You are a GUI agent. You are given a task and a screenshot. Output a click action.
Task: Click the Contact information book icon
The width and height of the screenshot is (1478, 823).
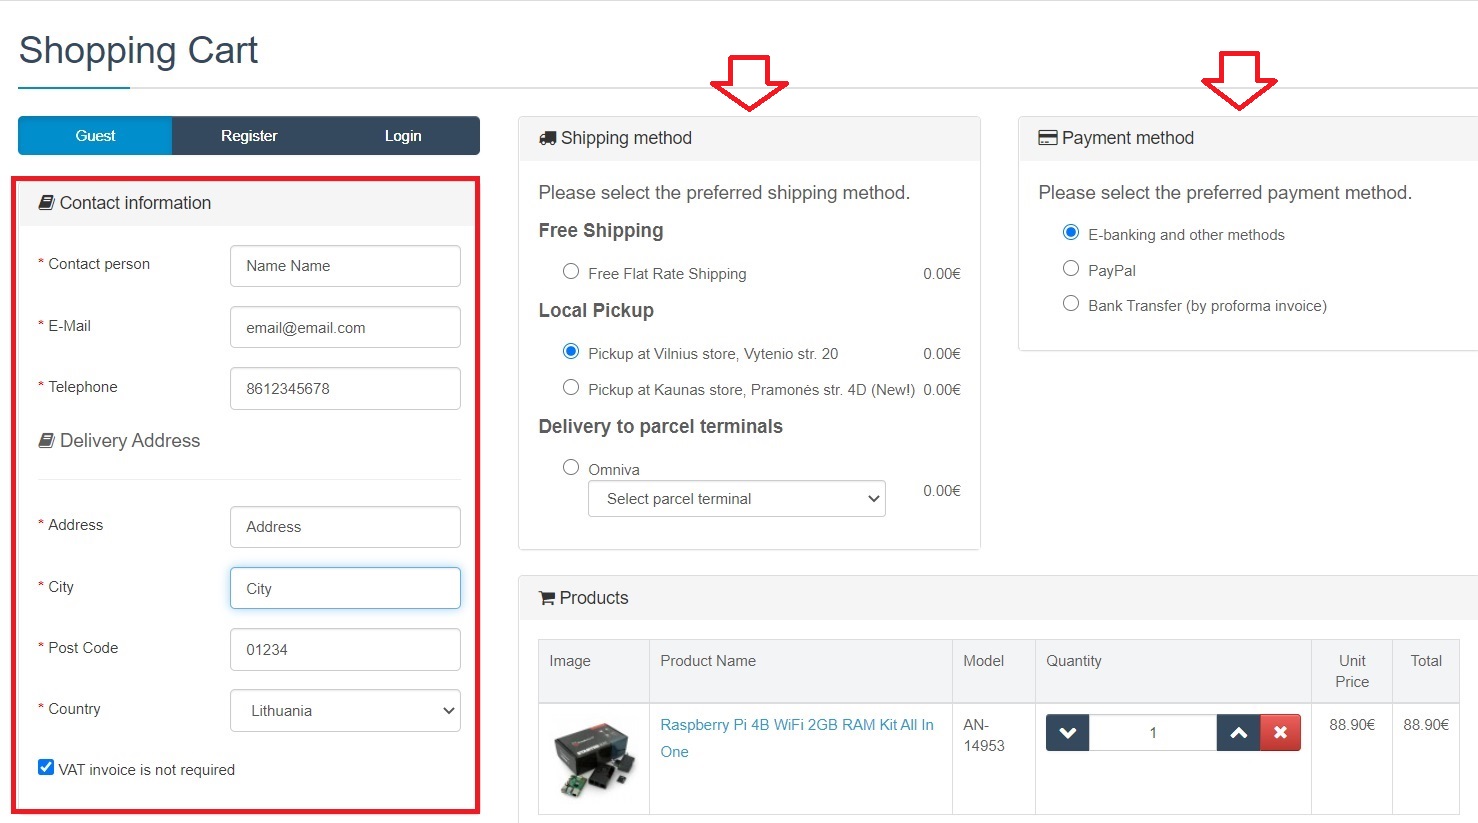(46, 203)
